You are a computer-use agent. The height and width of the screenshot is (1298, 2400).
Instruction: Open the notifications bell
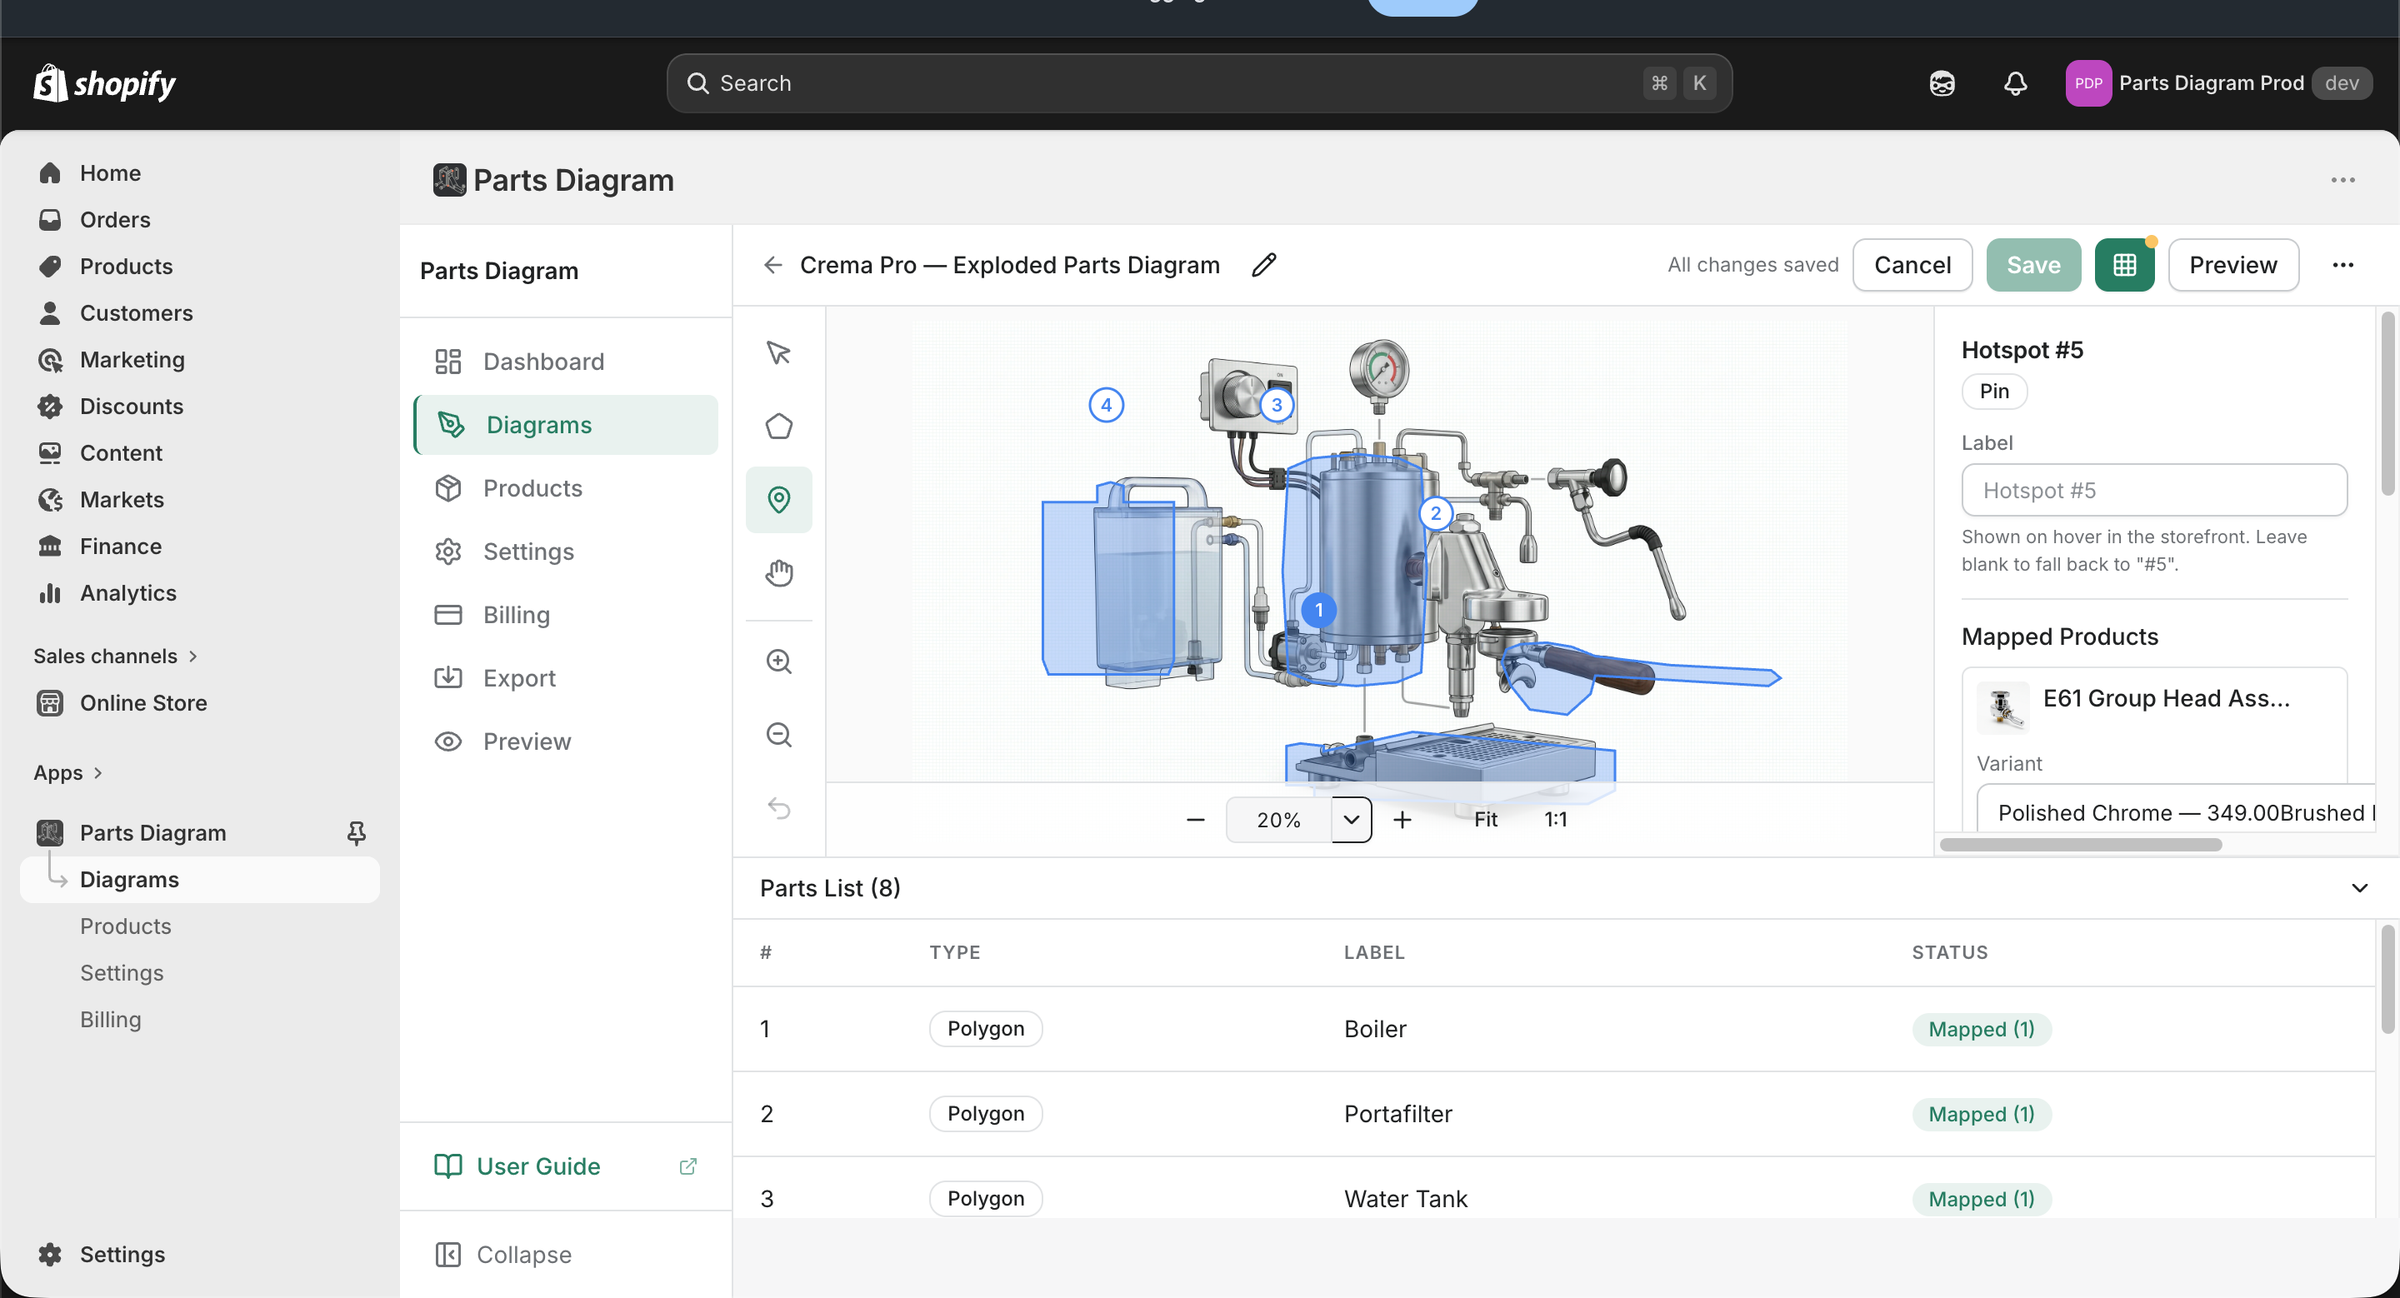coord(2015,83)
